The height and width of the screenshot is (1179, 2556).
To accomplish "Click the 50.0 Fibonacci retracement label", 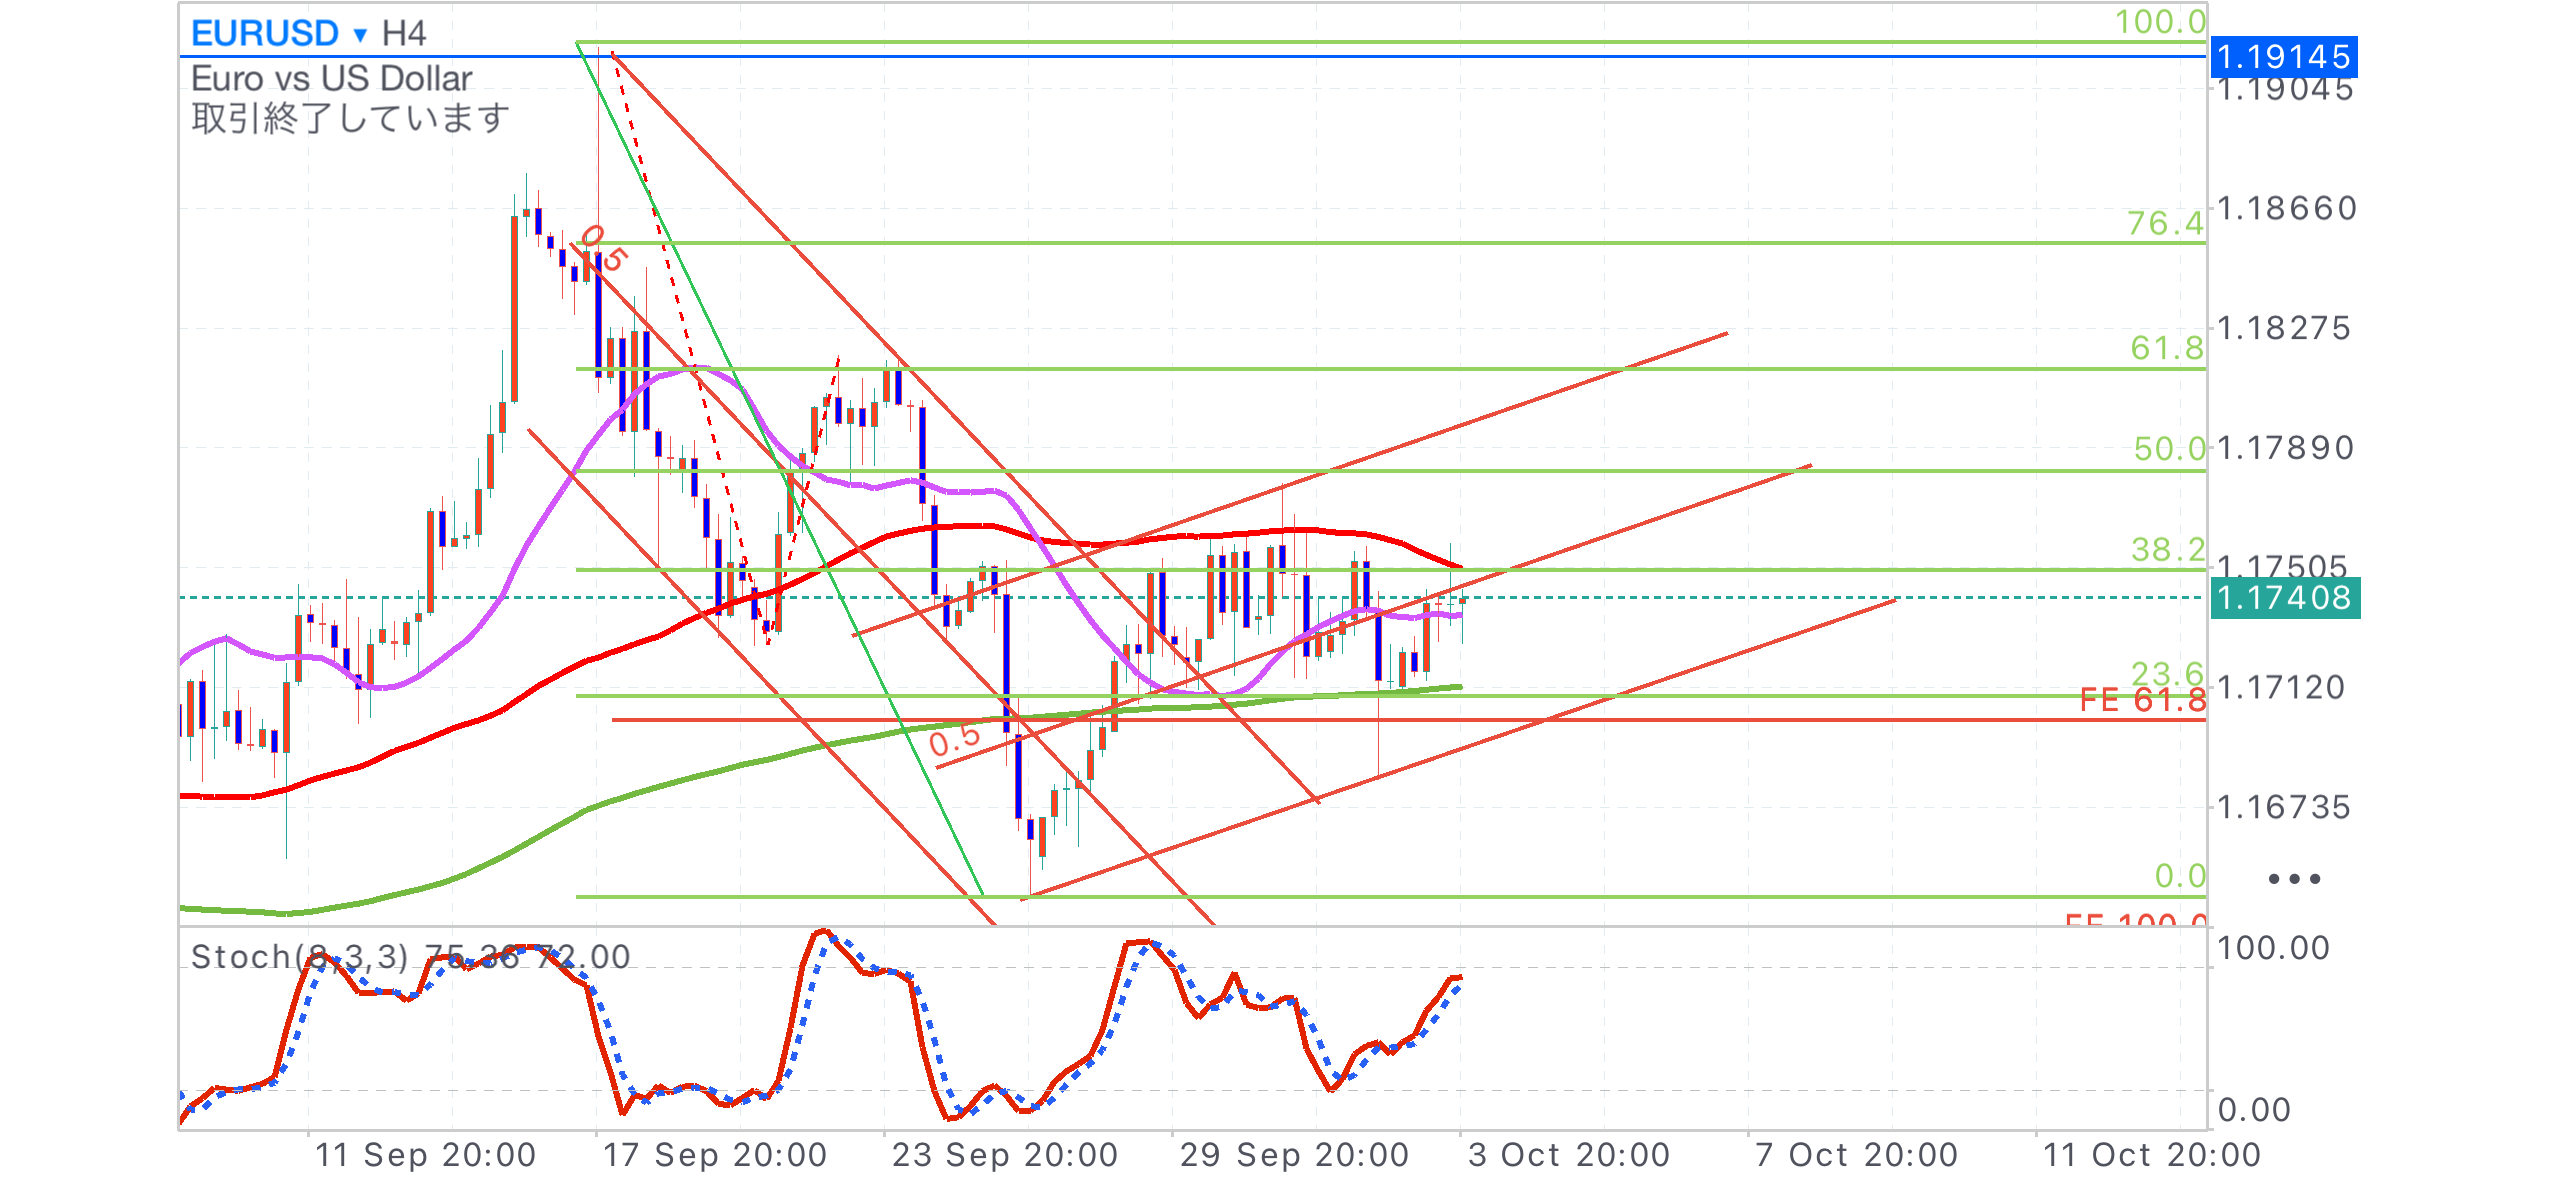I will point(2168,449).
